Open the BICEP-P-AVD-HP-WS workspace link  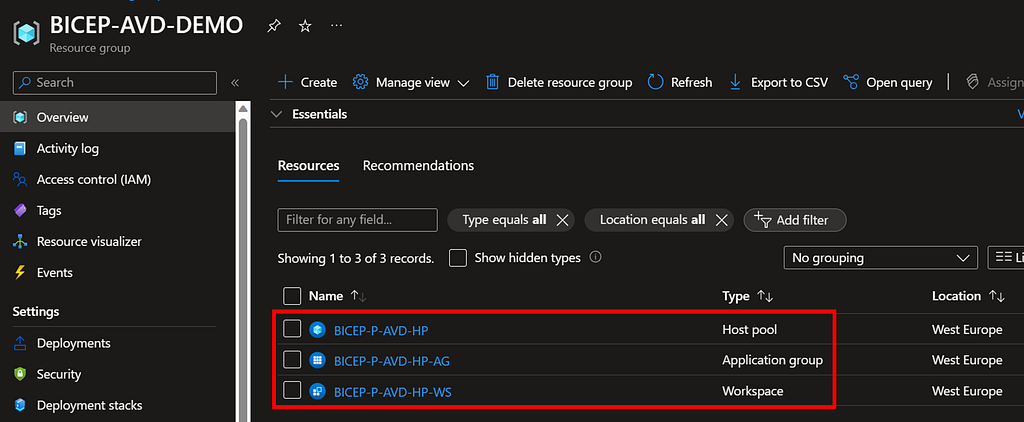[392, 392]
